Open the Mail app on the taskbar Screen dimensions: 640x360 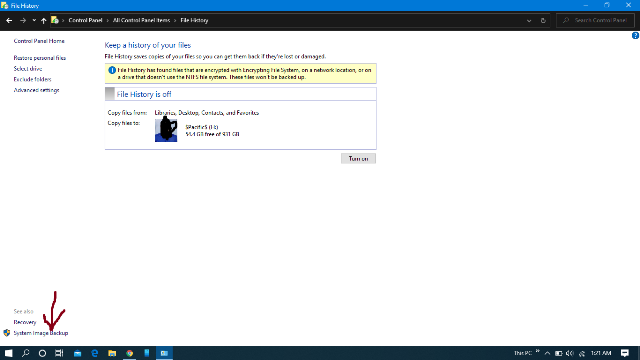tap(78, 353)
